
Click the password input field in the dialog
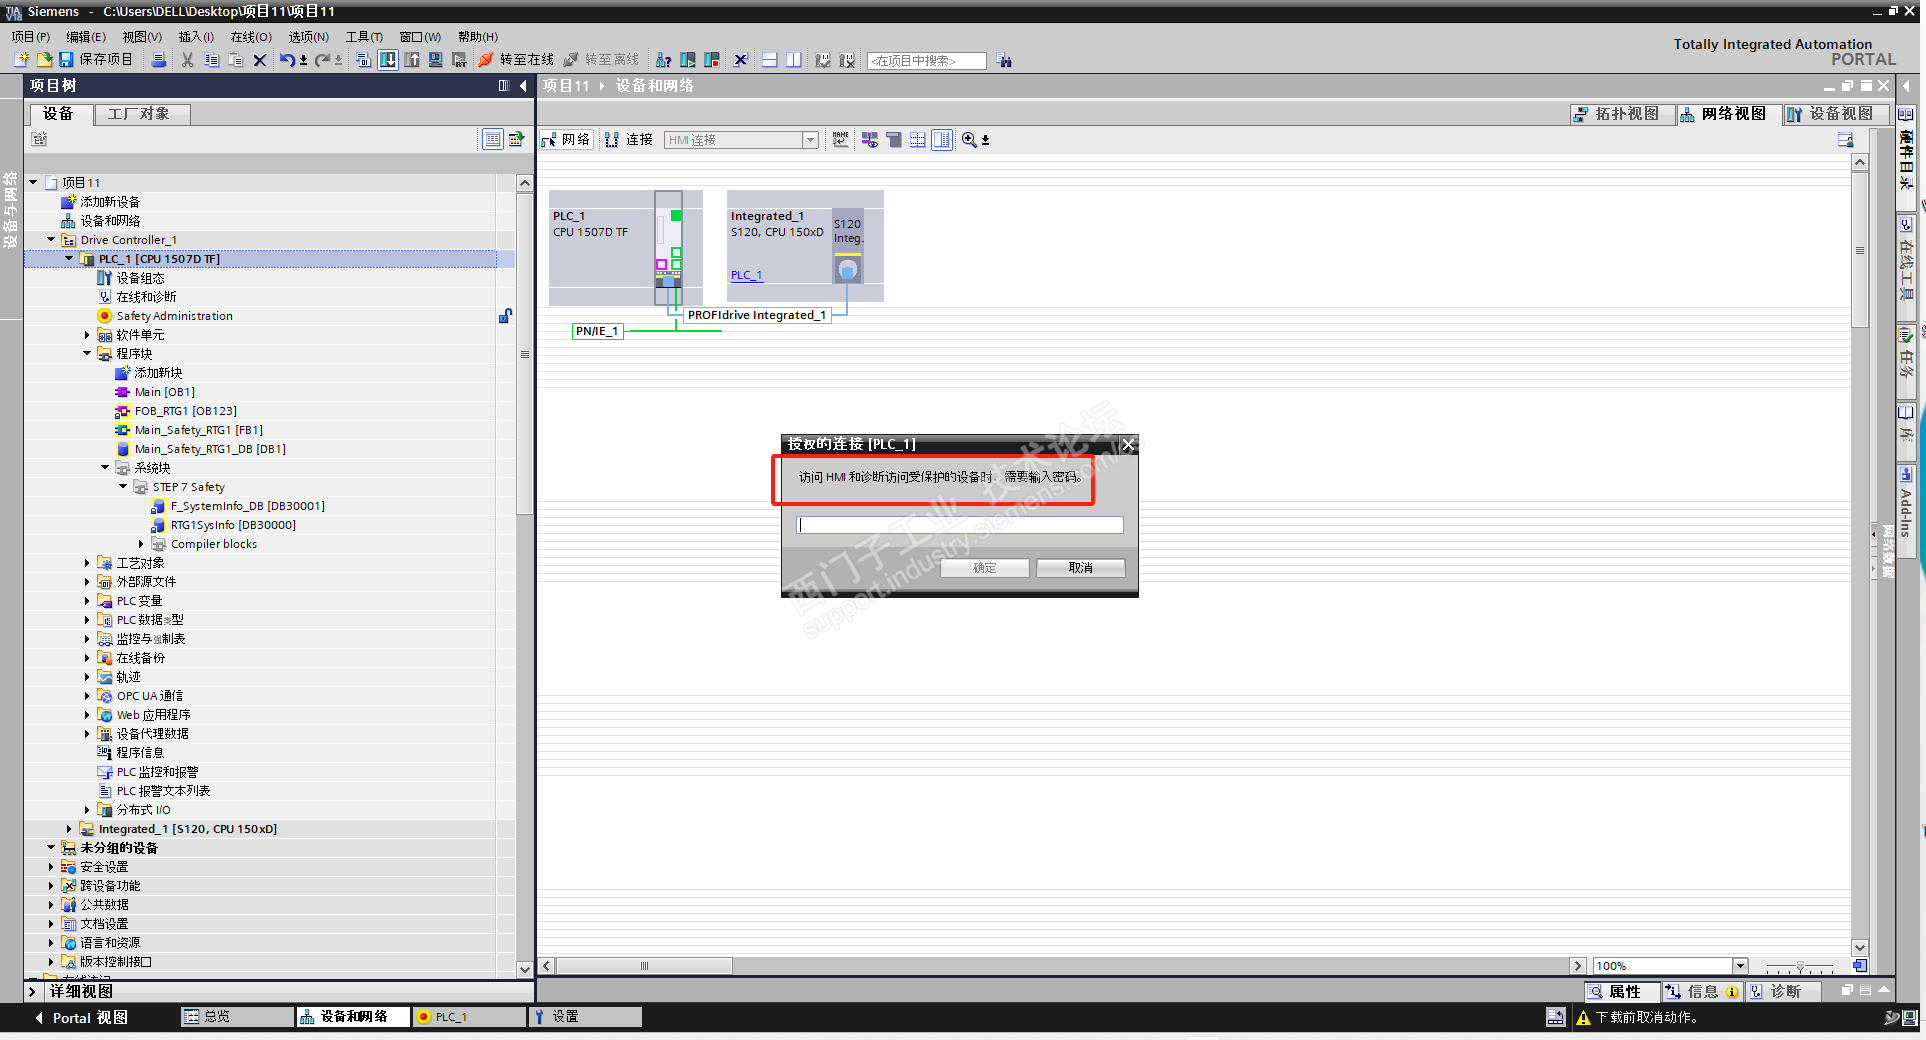click(960, 525)
